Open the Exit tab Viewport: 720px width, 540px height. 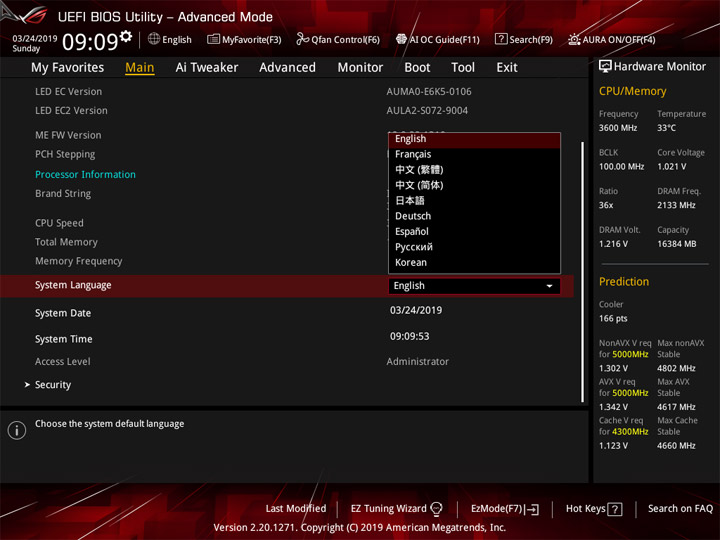(507, 68)
